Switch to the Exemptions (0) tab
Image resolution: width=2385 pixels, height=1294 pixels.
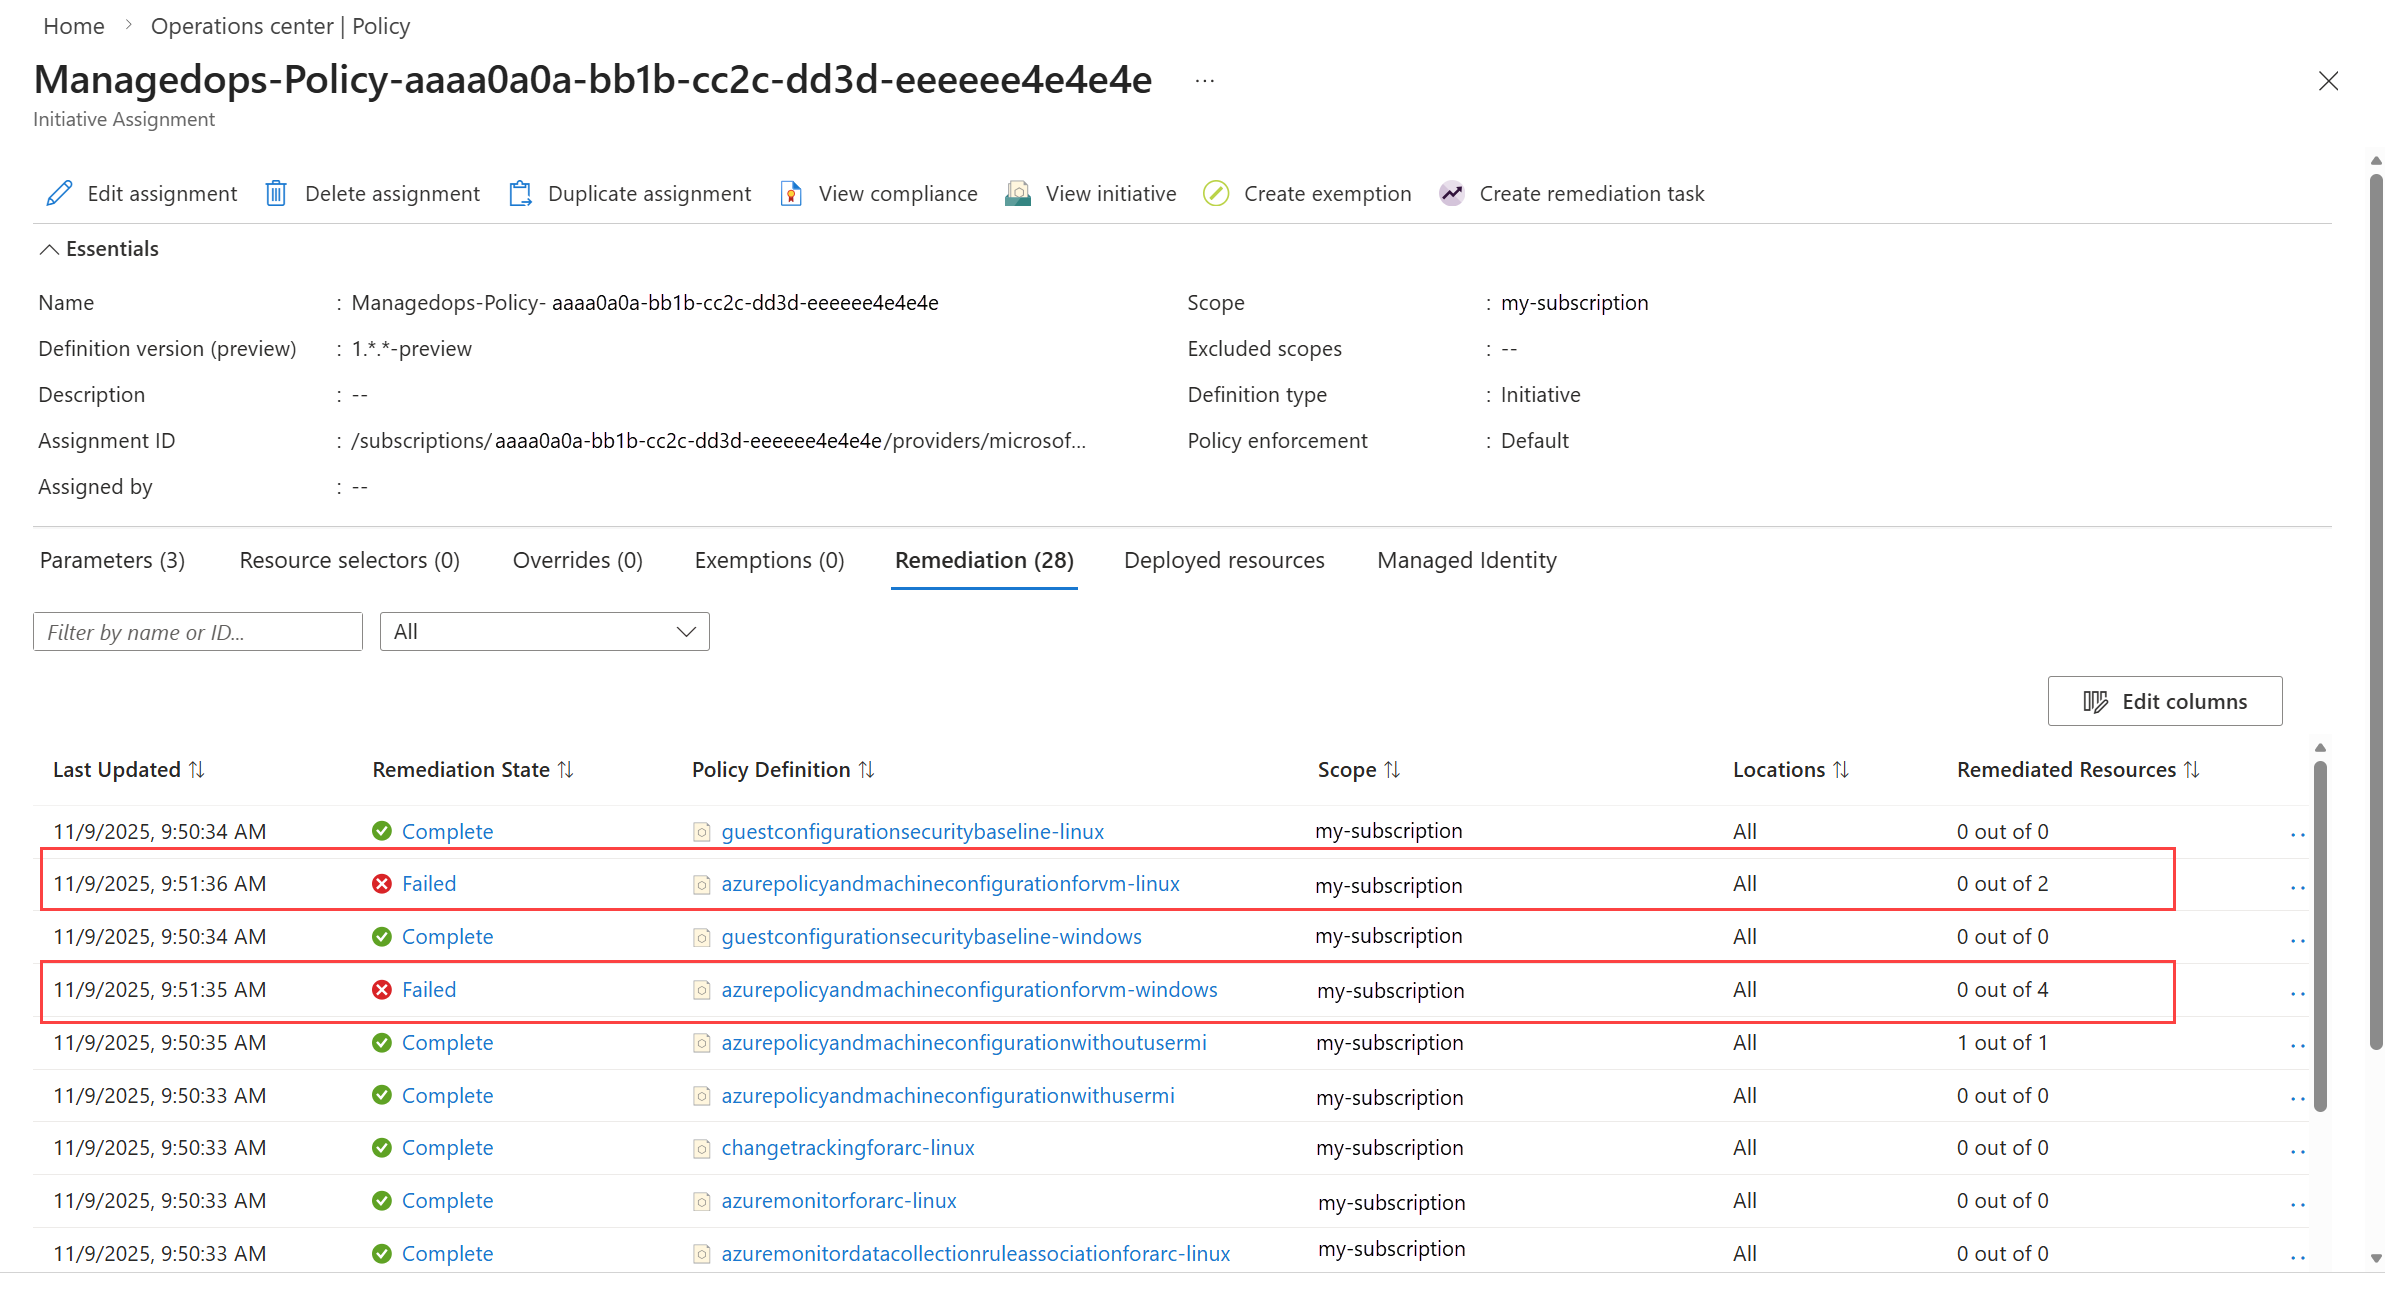click(x=770, y=560)
